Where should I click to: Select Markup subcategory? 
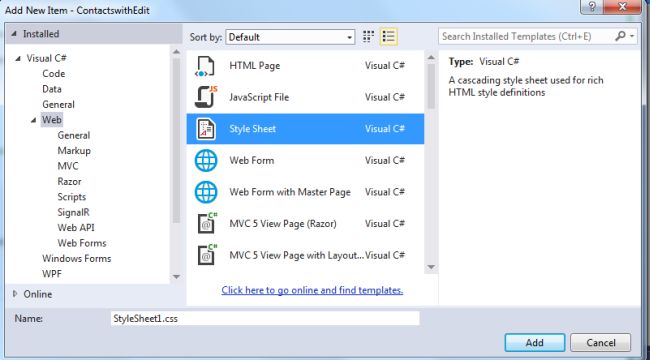(74, 151)
